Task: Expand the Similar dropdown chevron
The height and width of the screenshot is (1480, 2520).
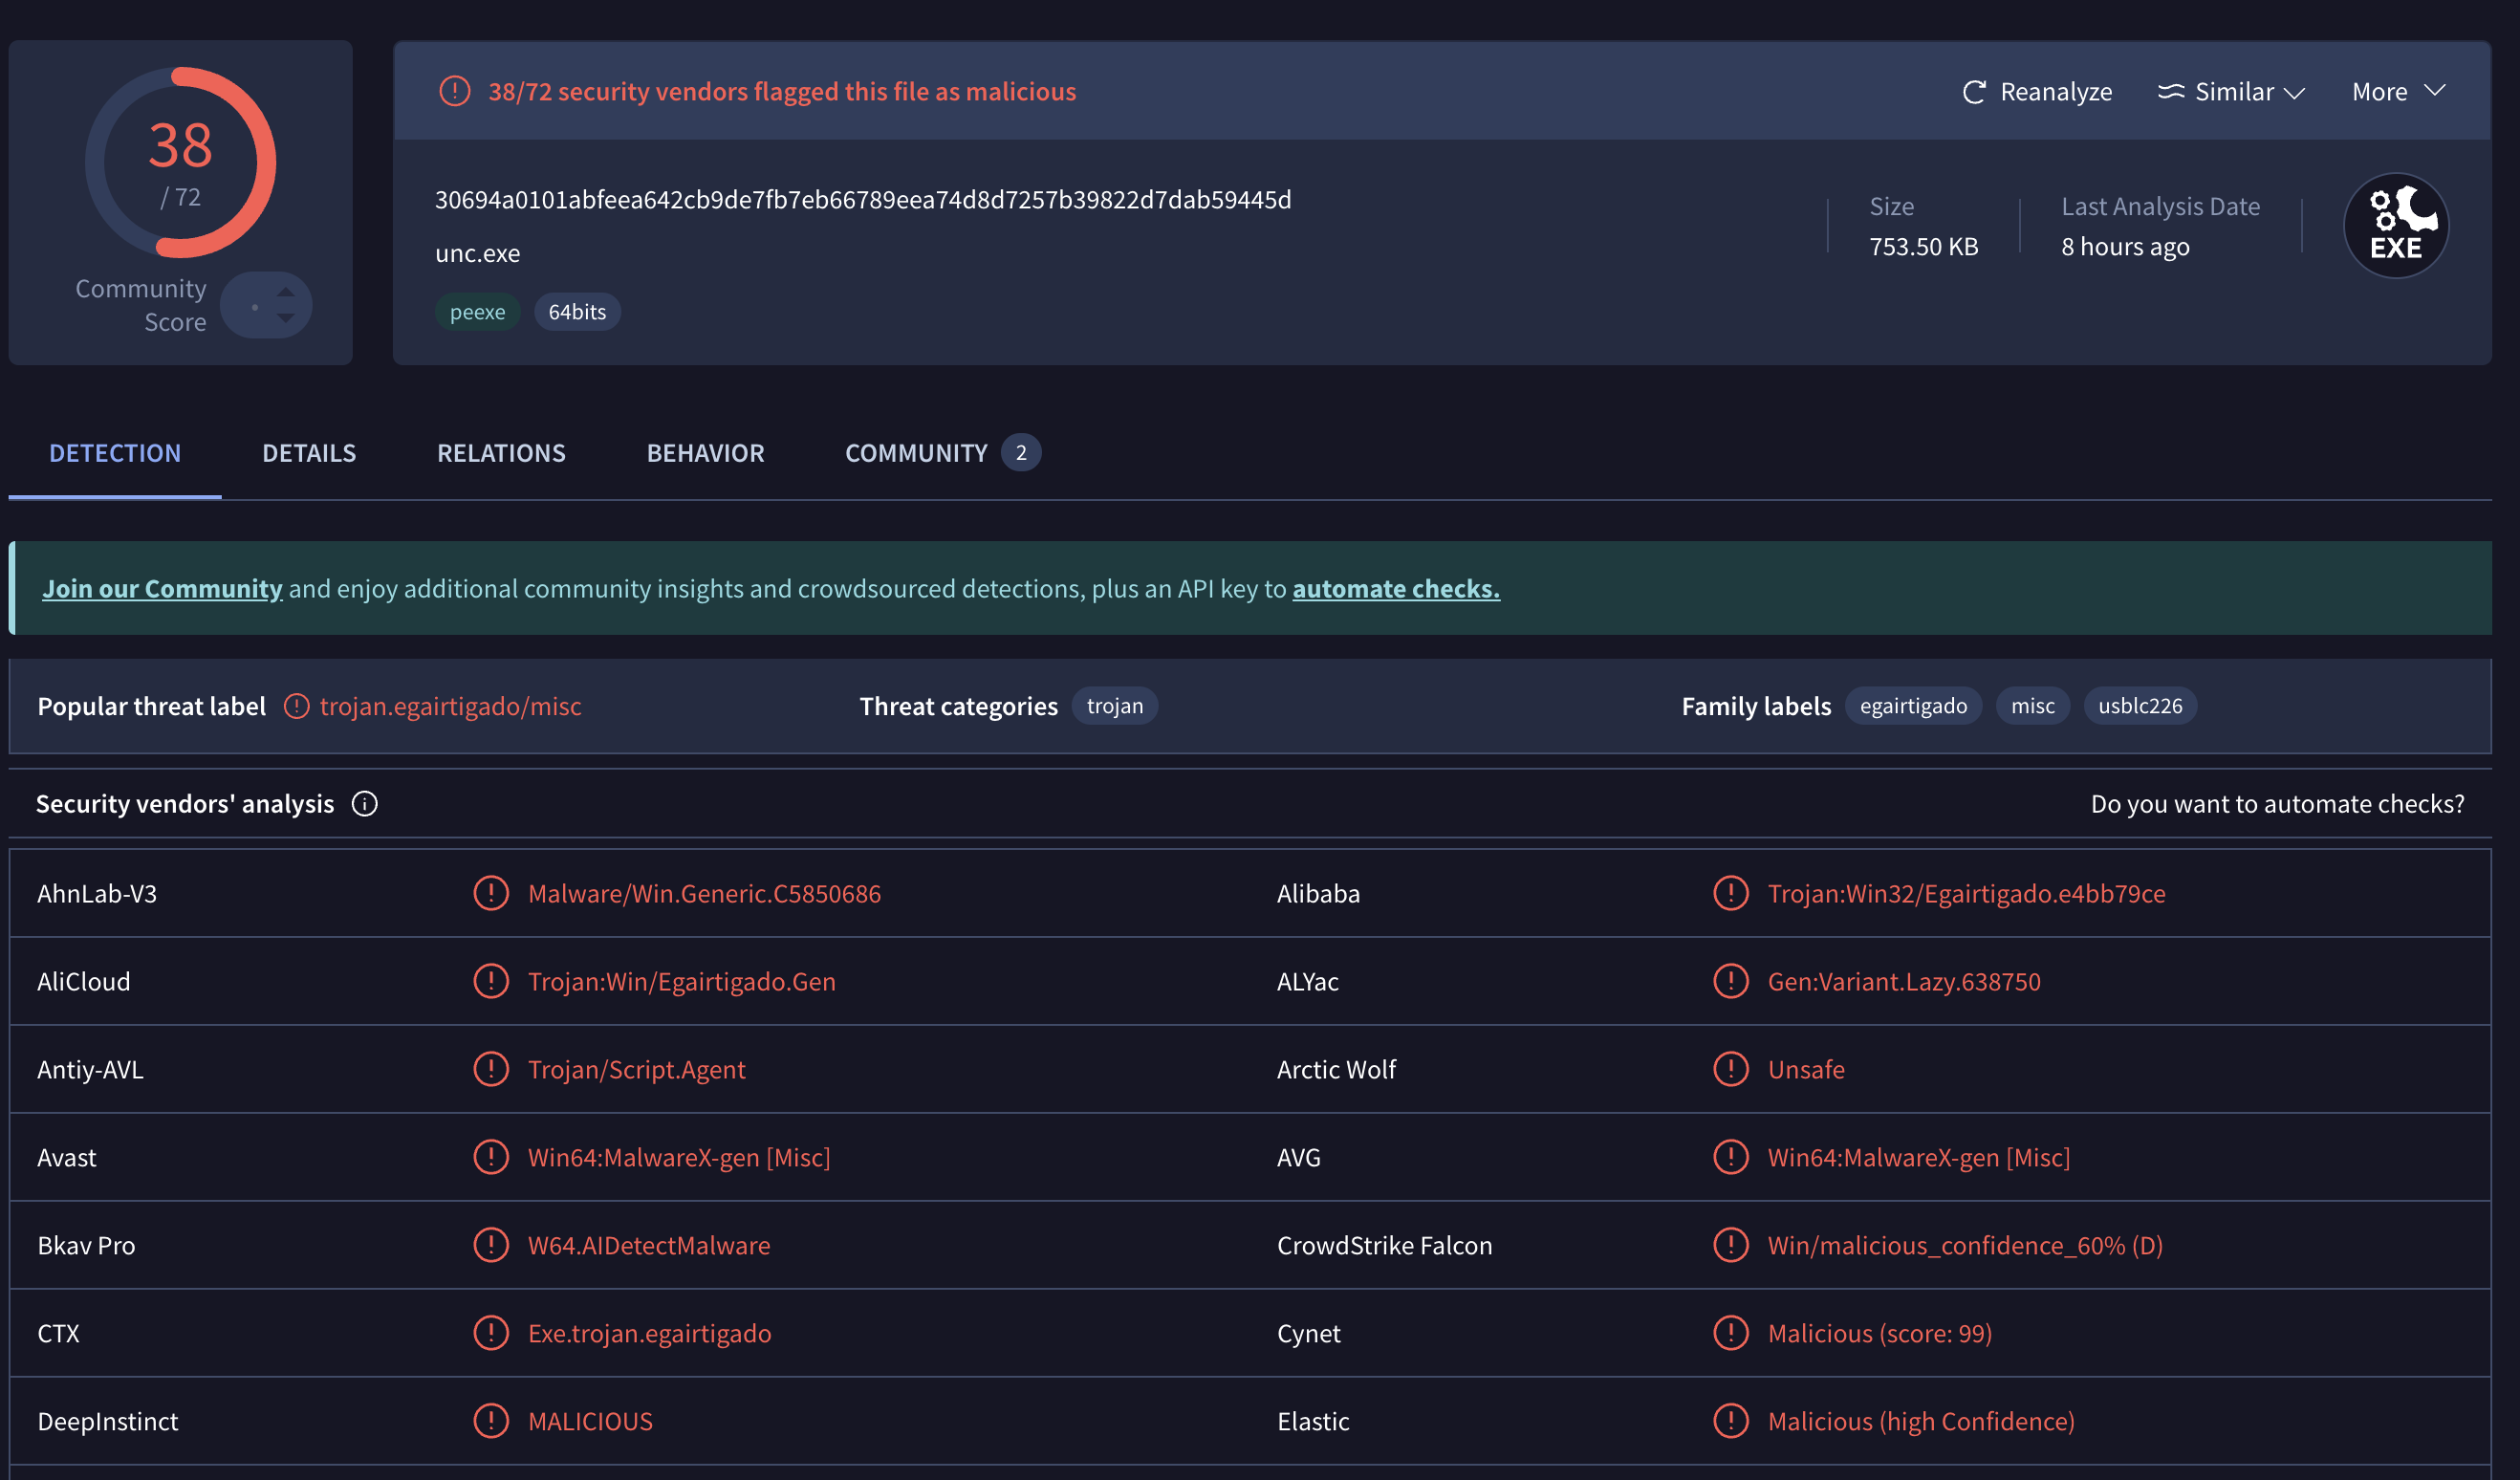Action: [x=2295, y=92]
